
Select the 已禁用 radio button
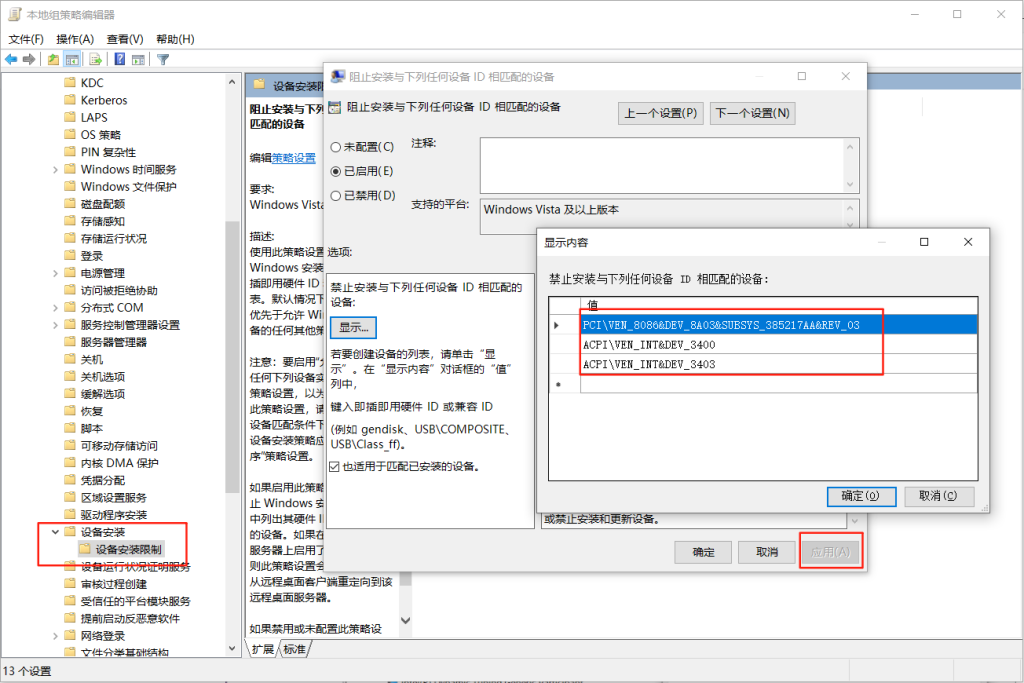point(335,195)
